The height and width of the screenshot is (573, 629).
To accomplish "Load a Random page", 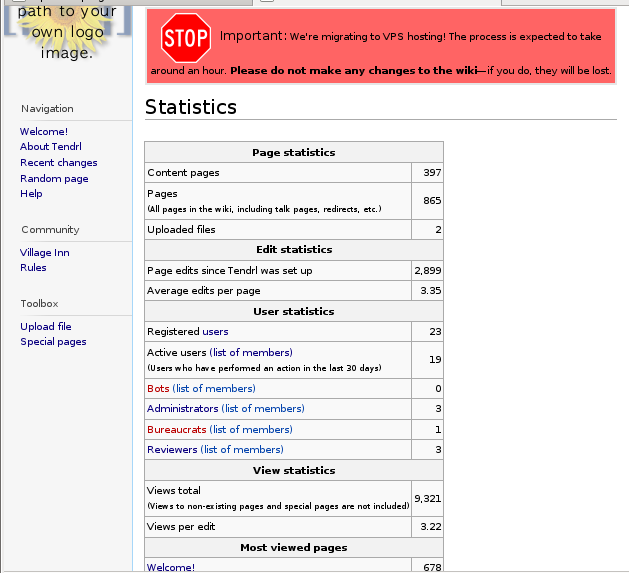I will (x=54, y=179).
